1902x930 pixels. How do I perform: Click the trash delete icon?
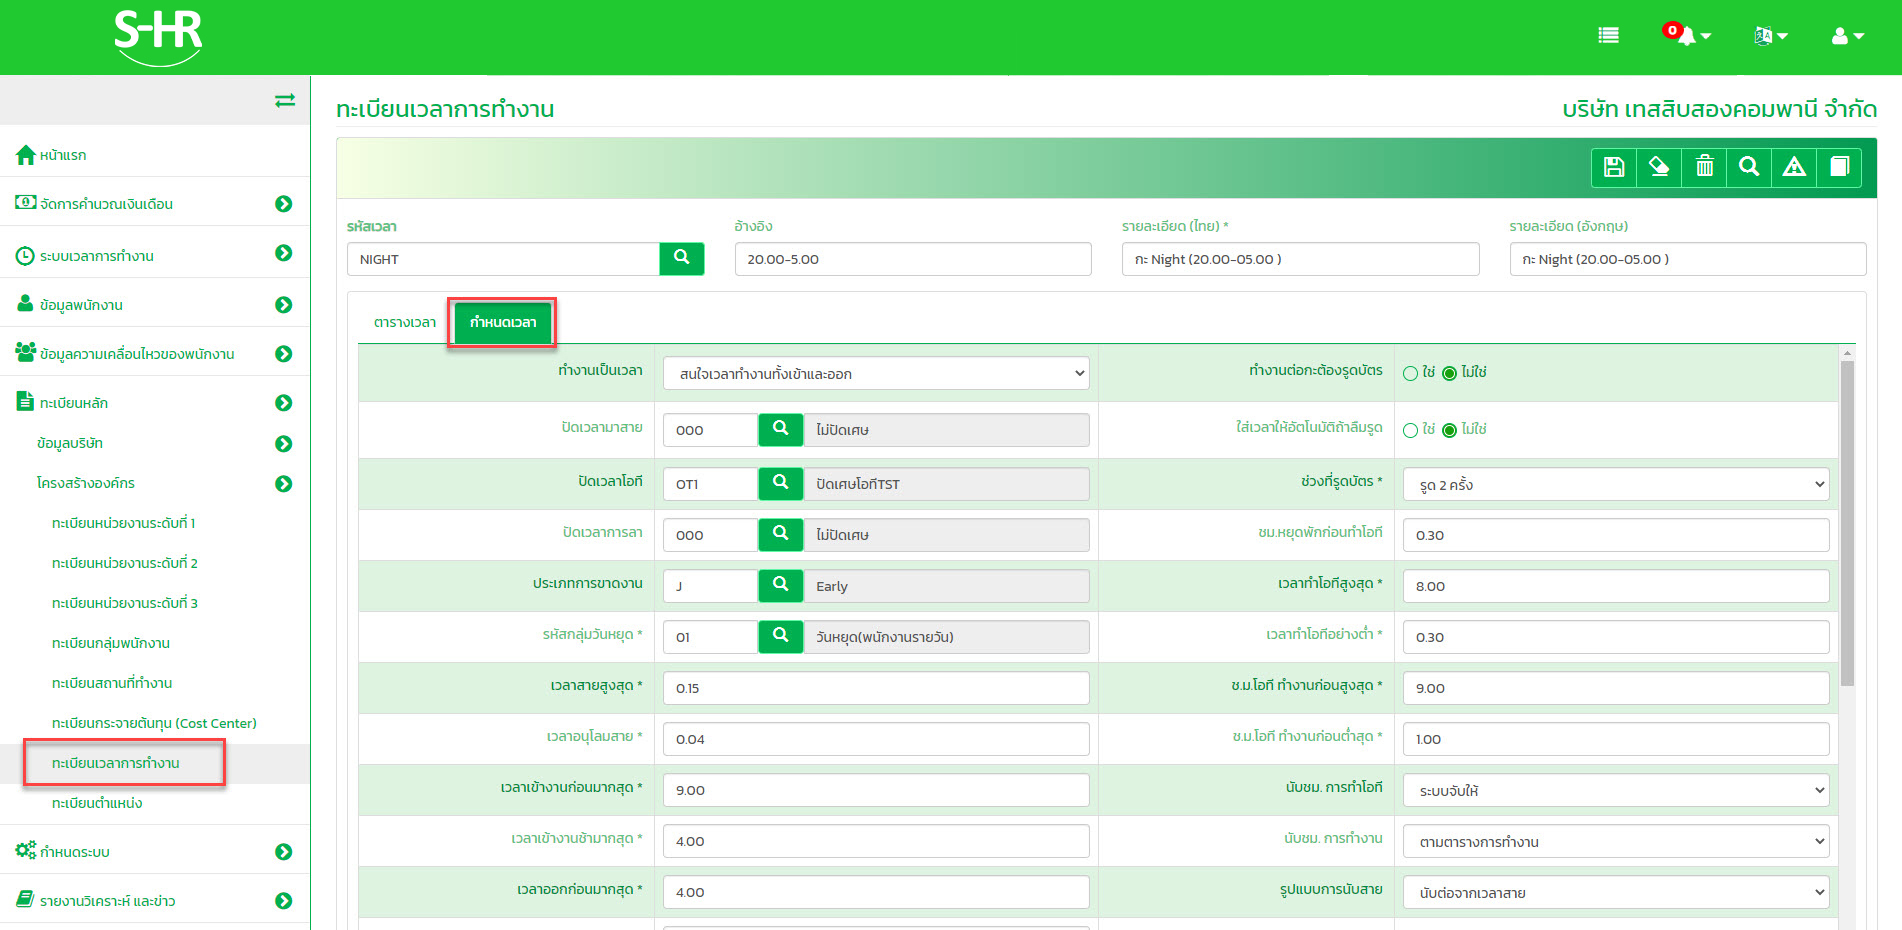1704,167
